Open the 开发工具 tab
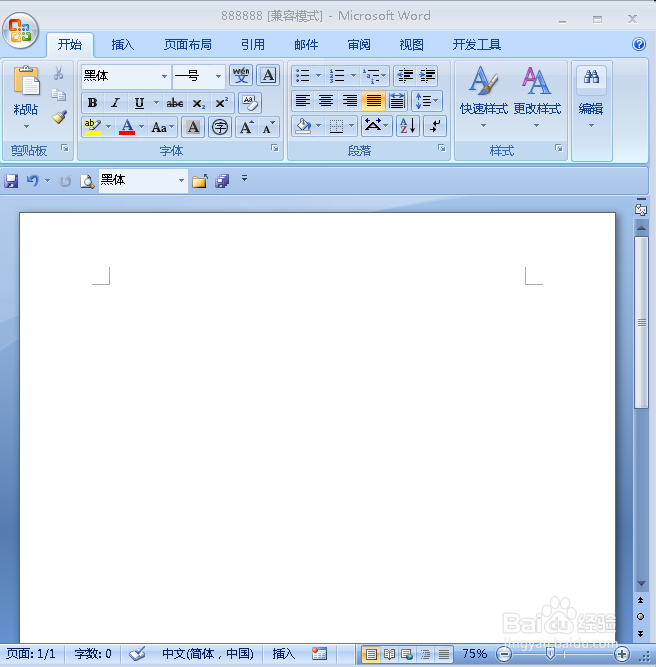 [476, 45]
